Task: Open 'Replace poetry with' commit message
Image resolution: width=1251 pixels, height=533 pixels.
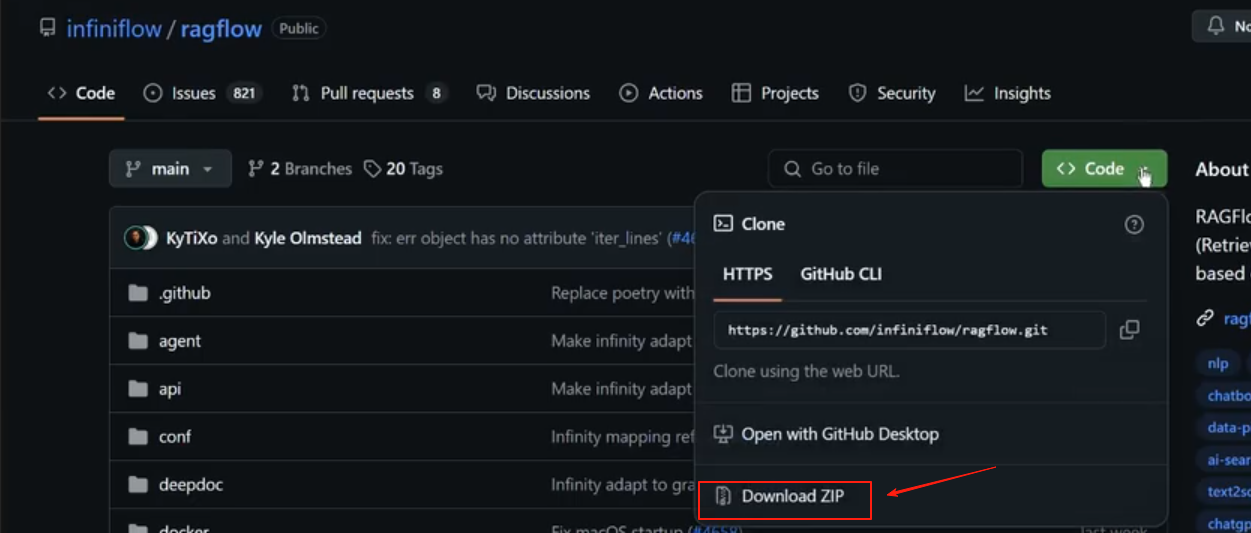Action: pos(622,293)
